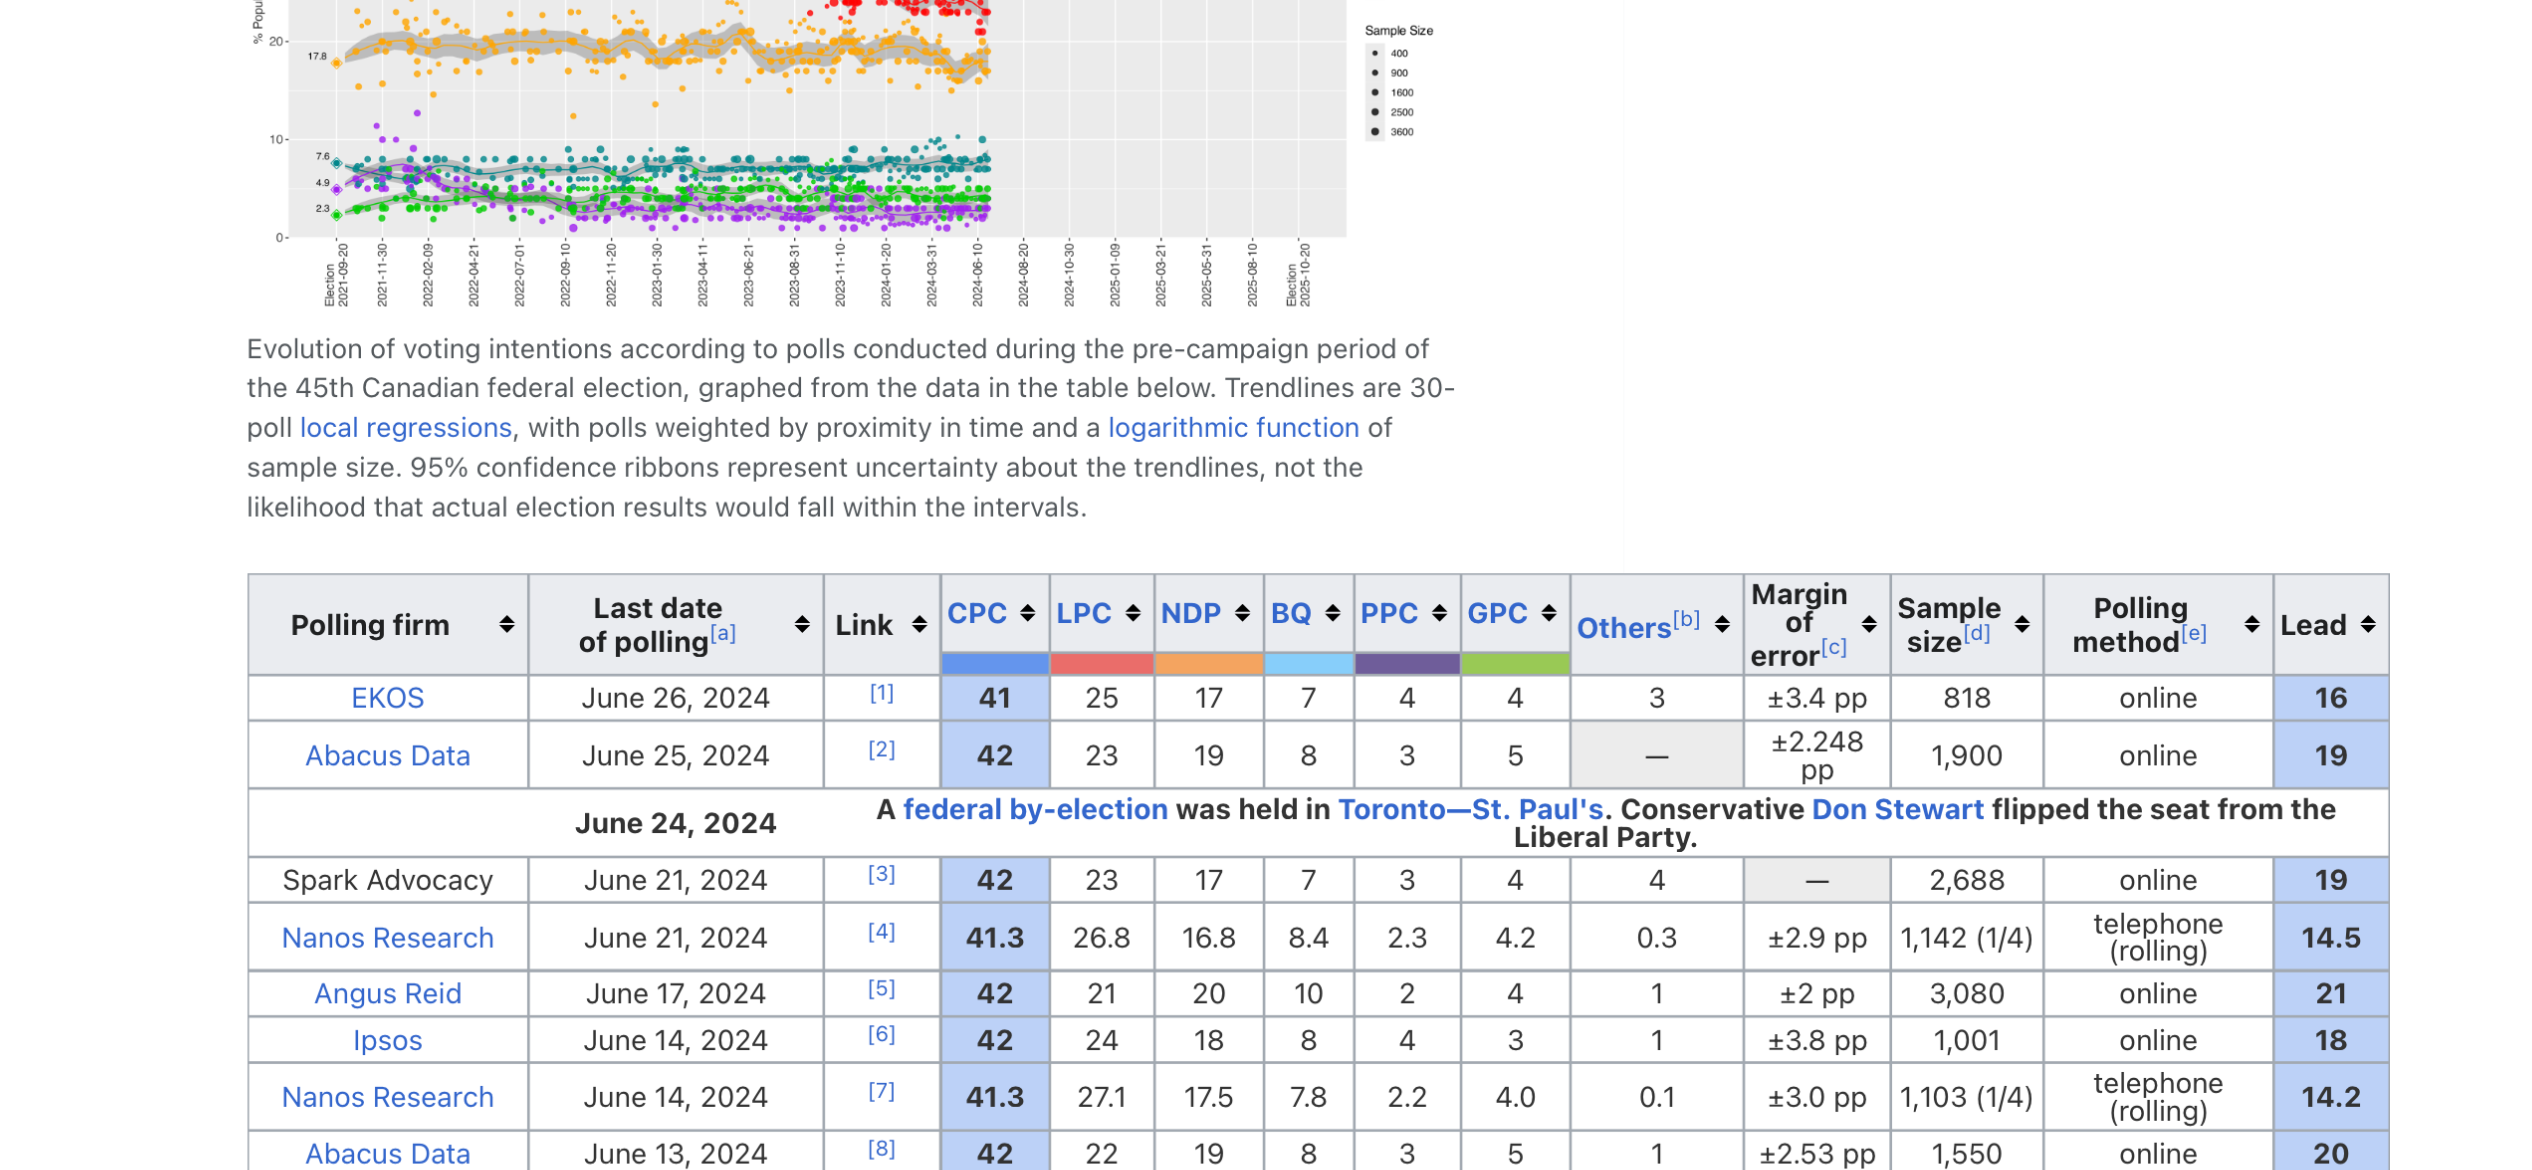Click Lead column sort arrows
Viewport: 2532px width, 1170px height.
pyautogui.click(x=2368, y=624)
